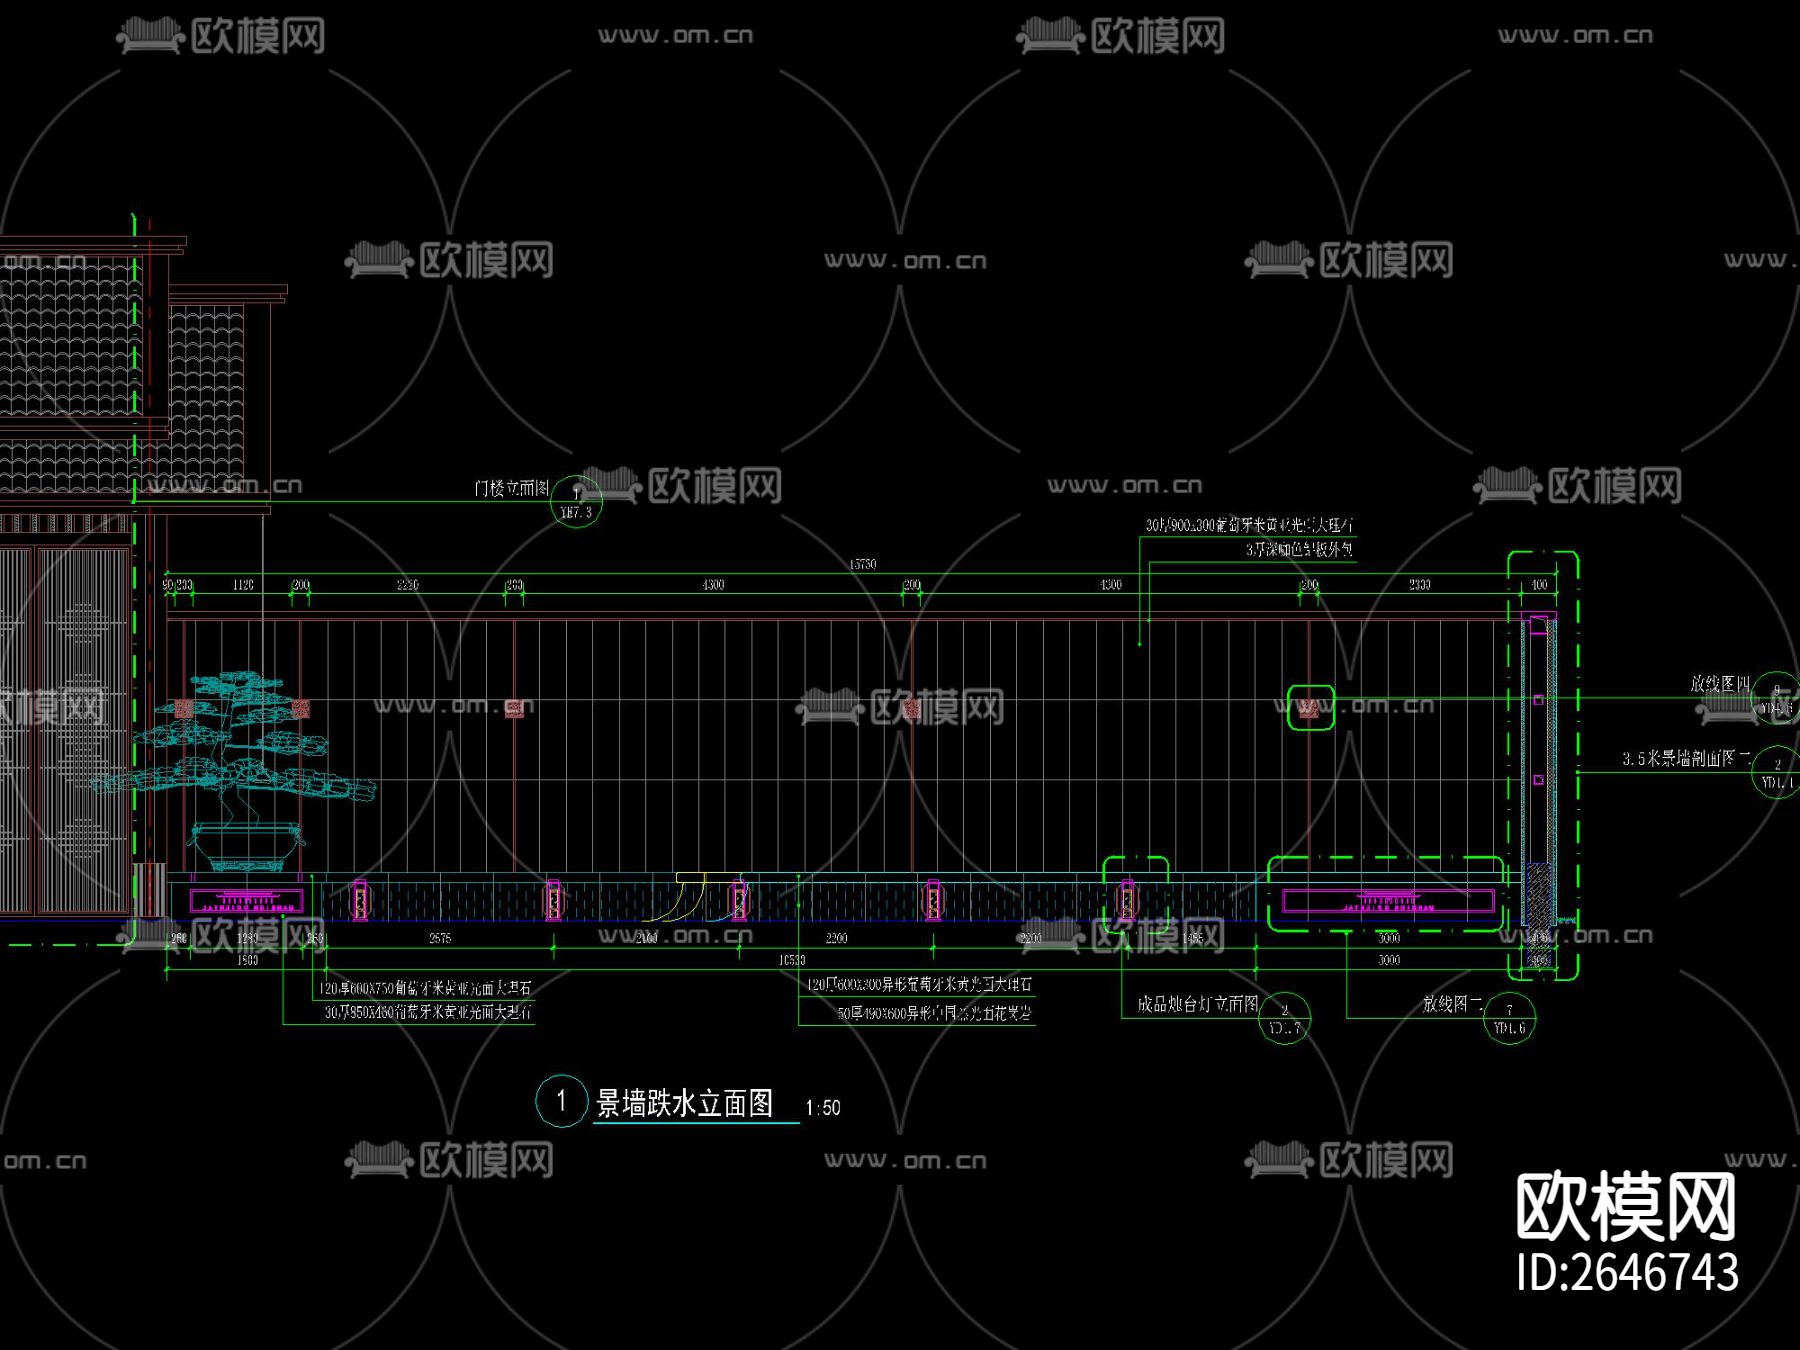Select the 门楼立面图 label

click(512, 488)
